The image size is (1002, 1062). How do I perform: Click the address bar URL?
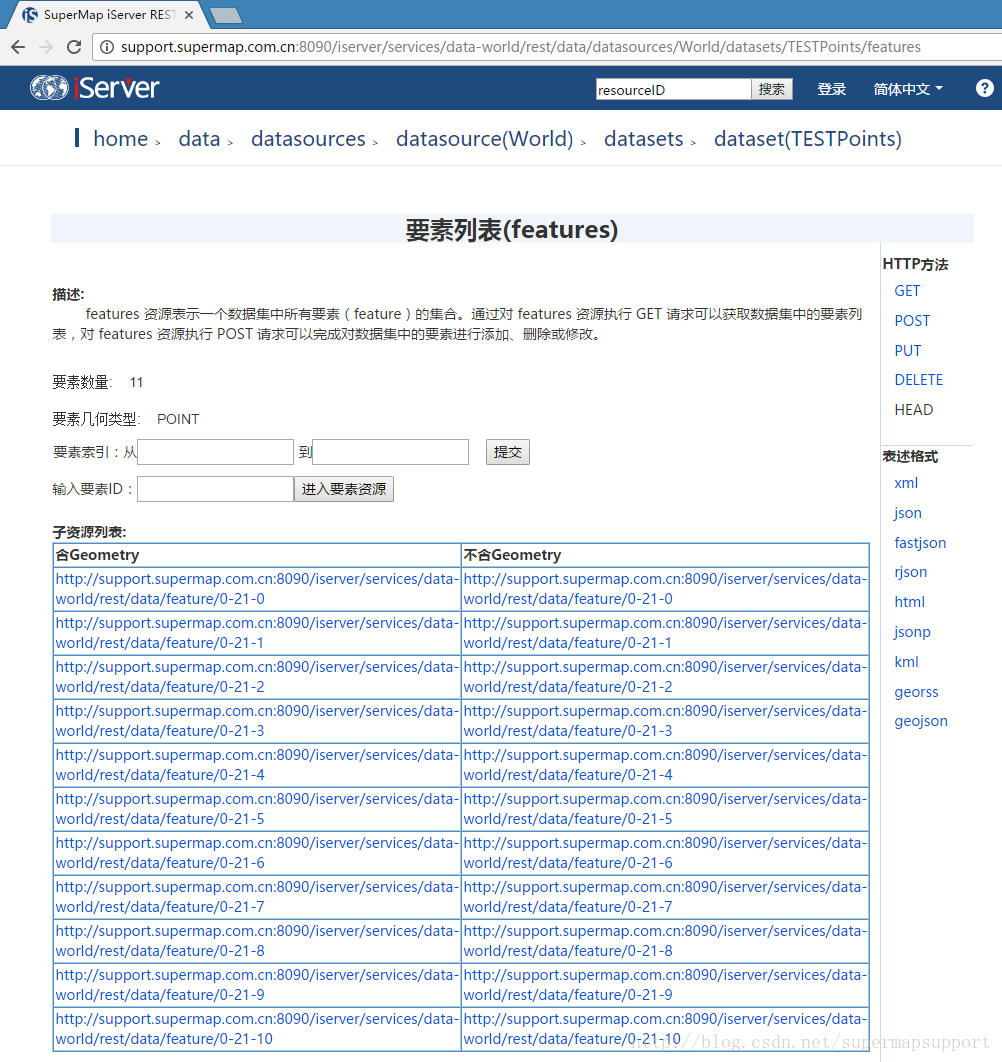pos(520,47)
